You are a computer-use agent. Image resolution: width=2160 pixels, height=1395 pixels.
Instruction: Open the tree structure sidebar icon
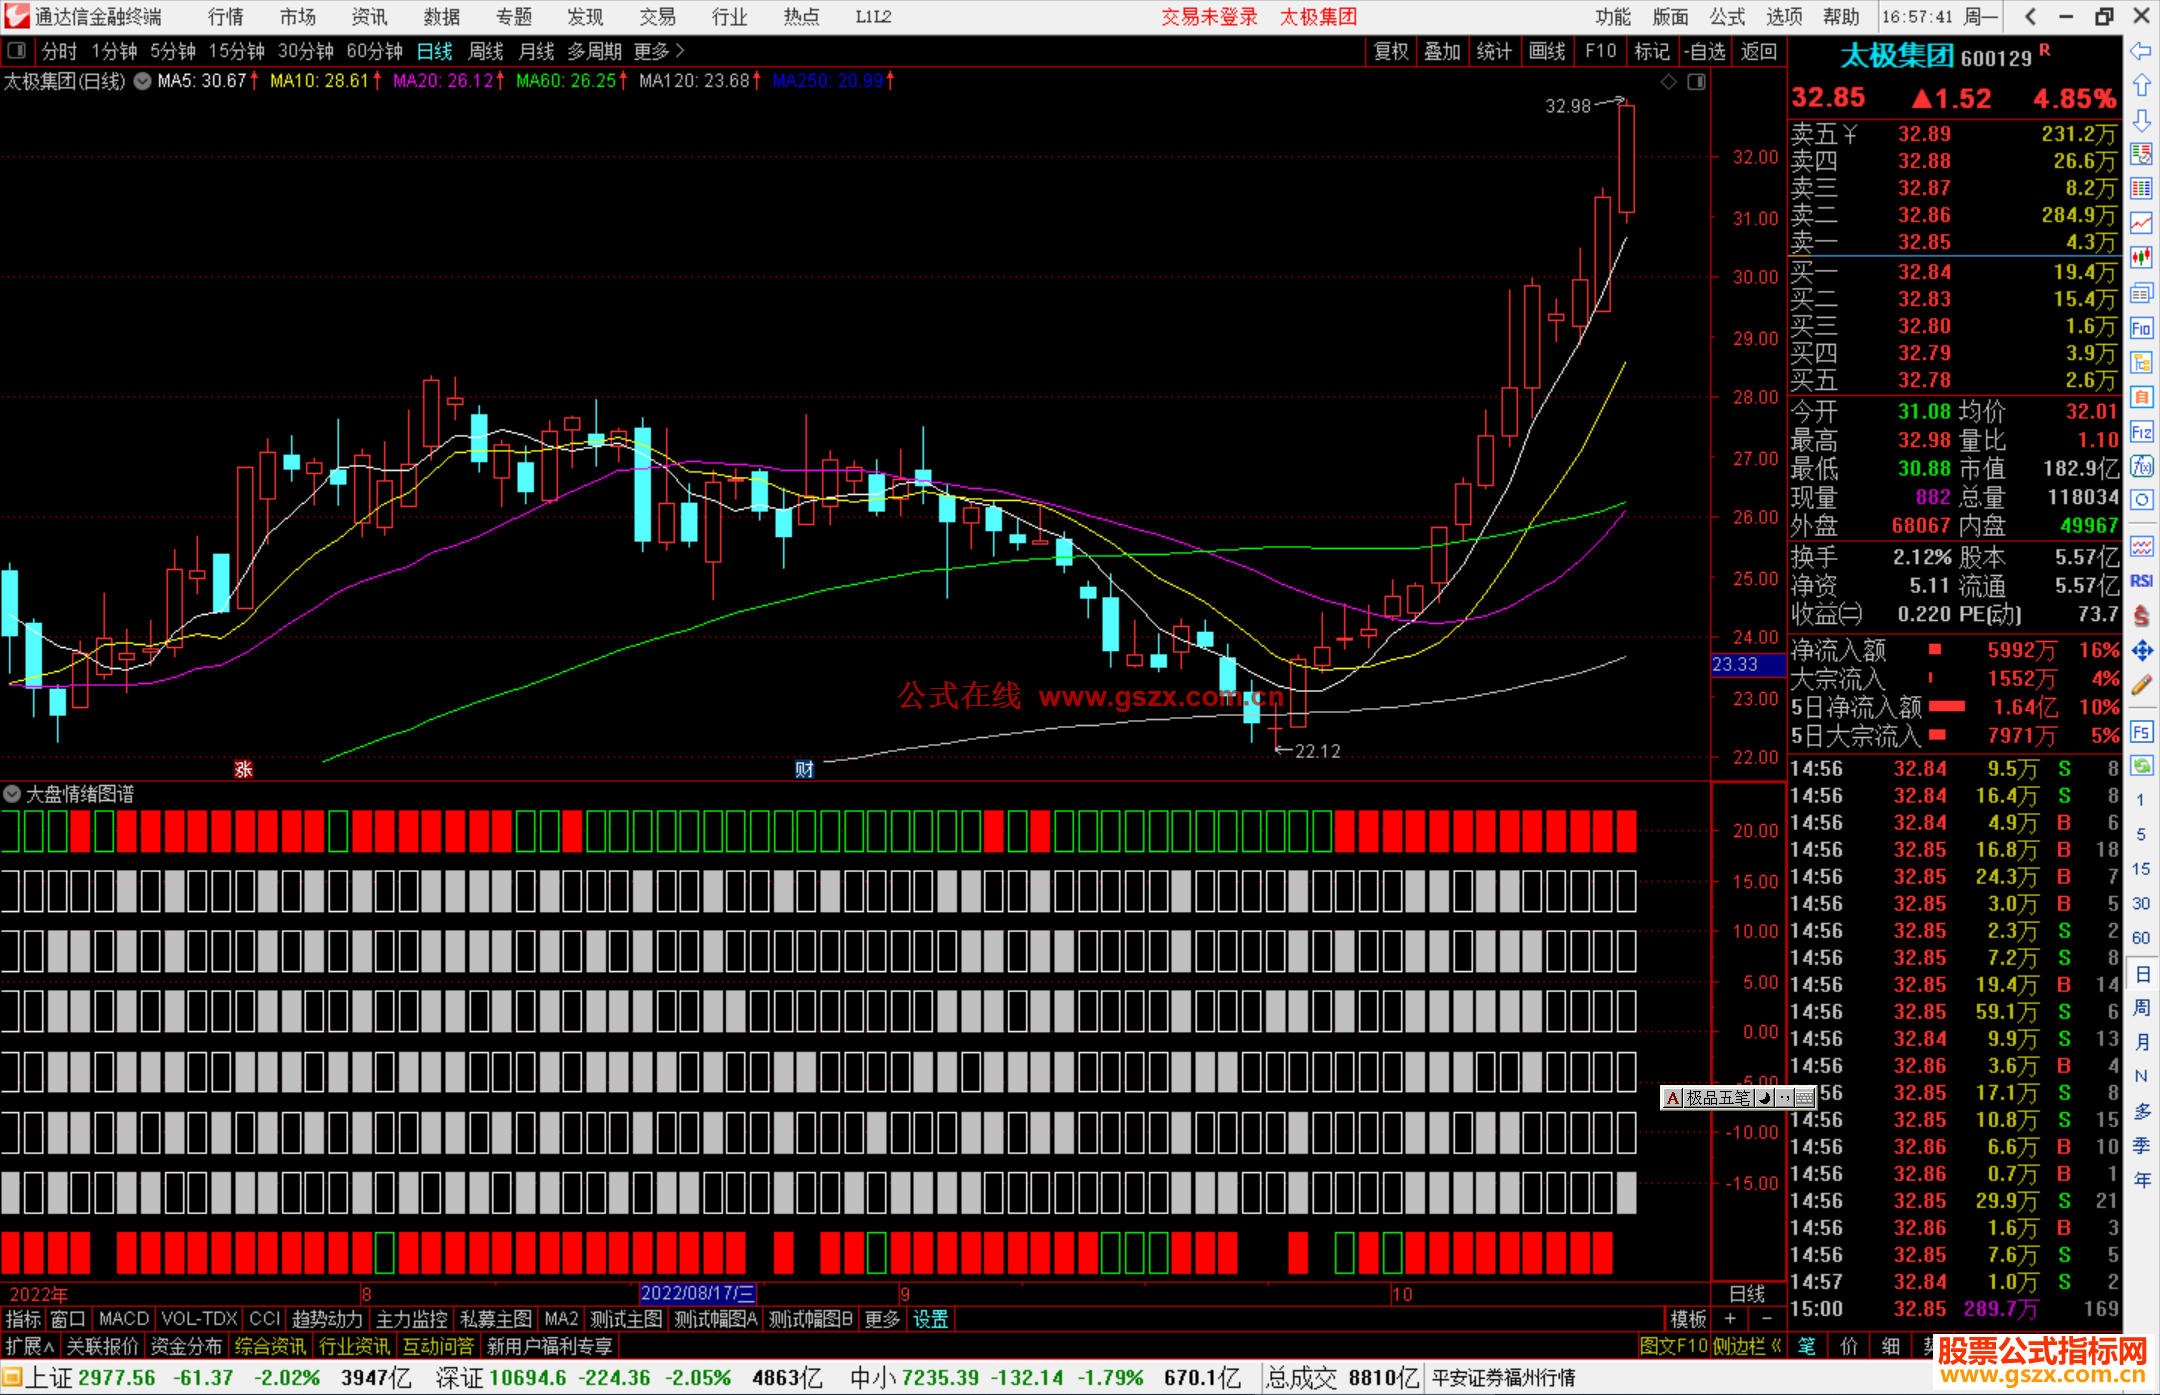[2141, 362]
